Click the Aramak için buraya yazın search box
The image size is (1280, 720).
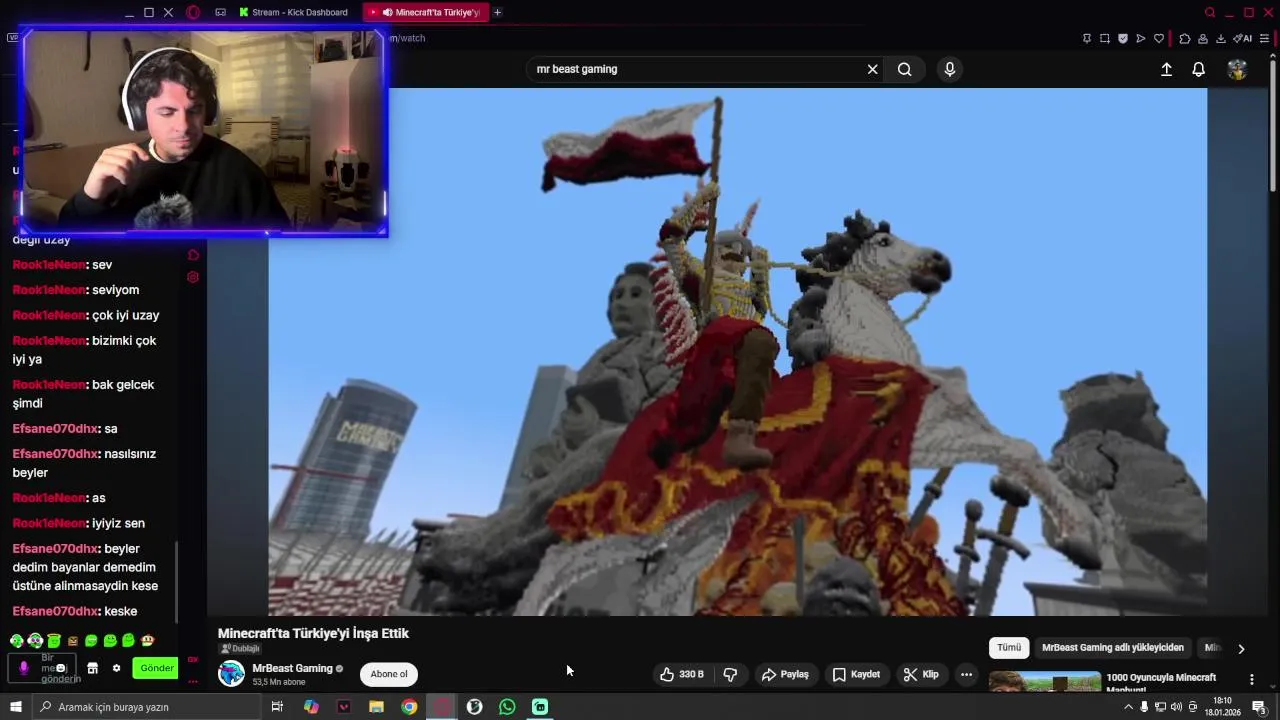[146, 707]
